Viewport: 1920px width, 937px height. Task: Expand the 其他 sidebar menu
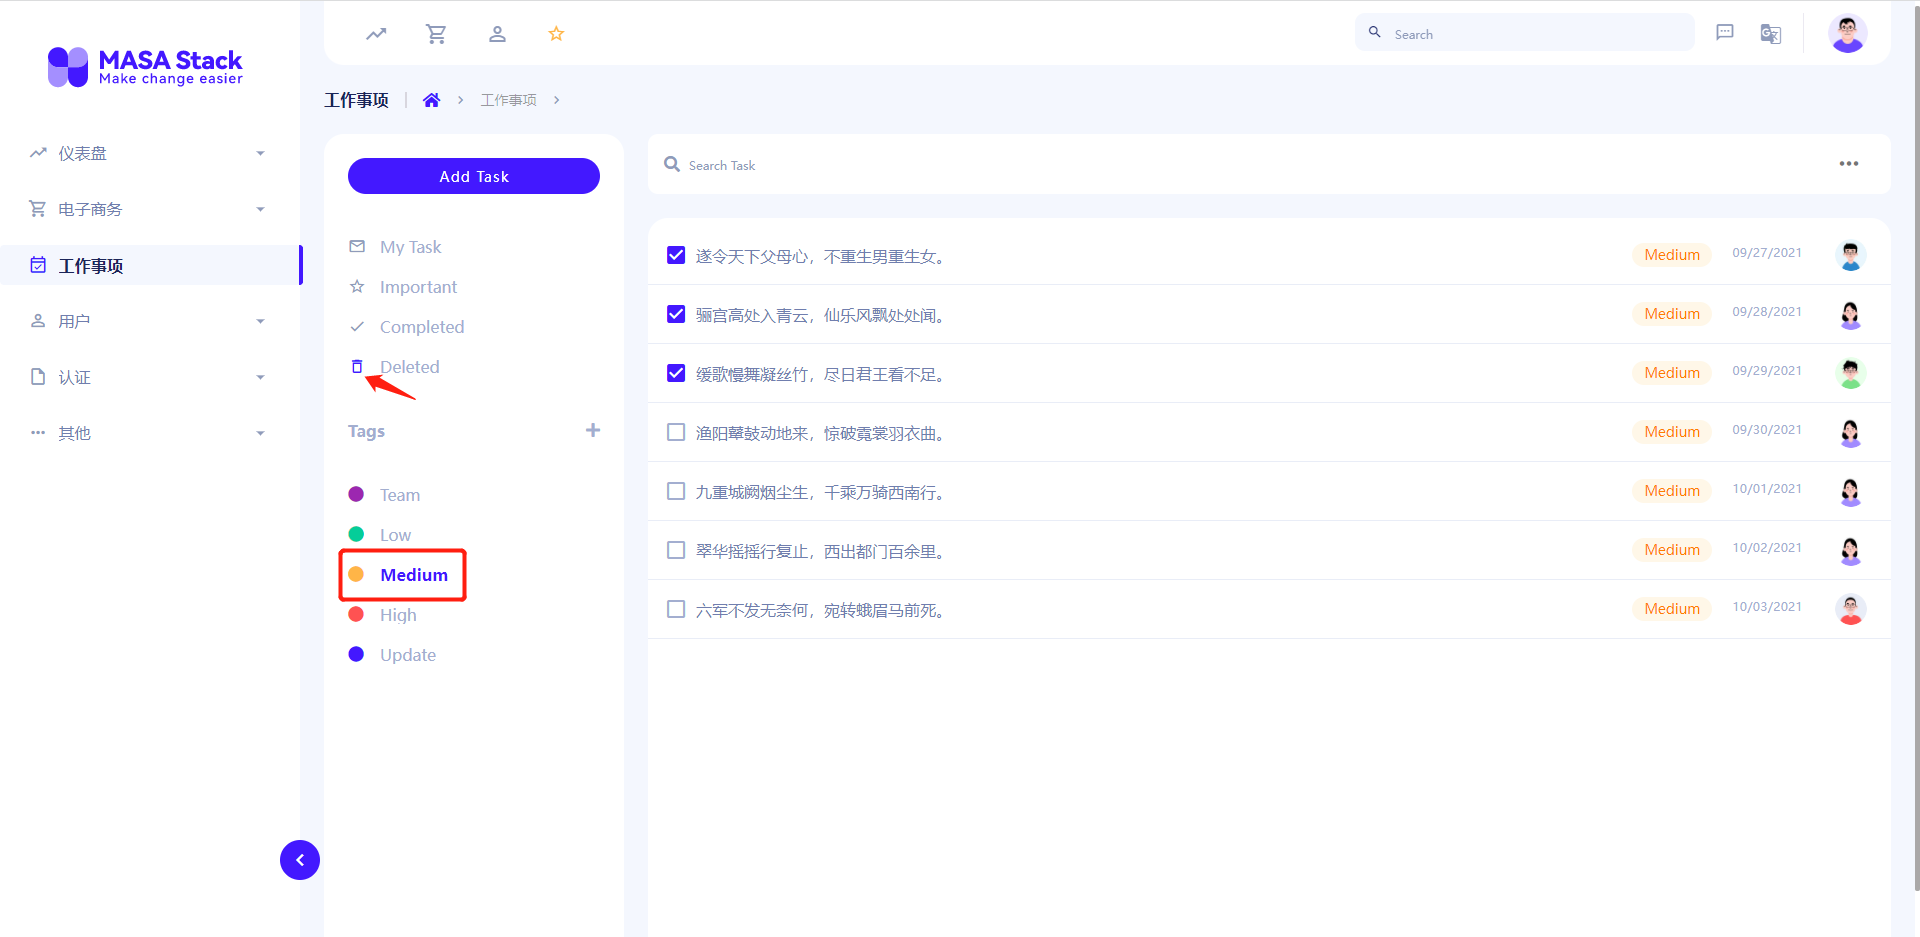[x=150, y=433]
